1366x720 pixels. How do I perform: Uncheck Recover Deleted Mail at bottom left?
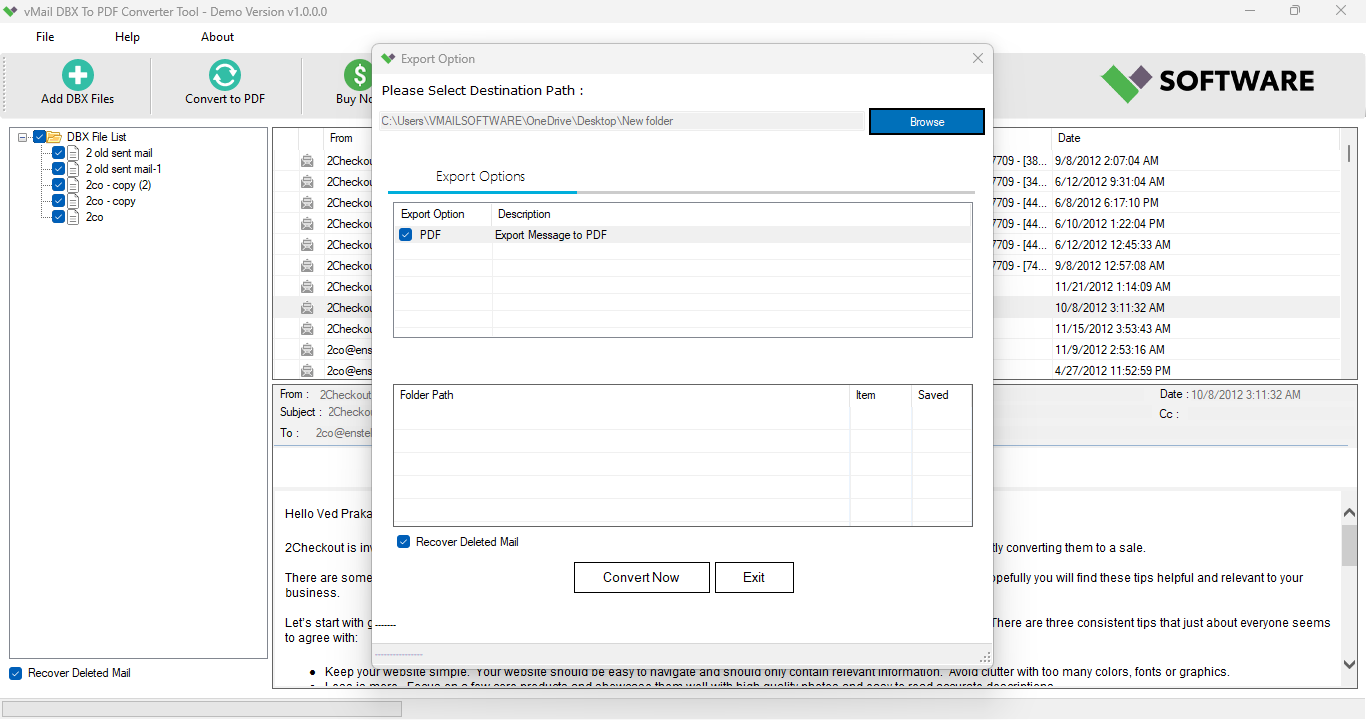[x=13, y=673]
